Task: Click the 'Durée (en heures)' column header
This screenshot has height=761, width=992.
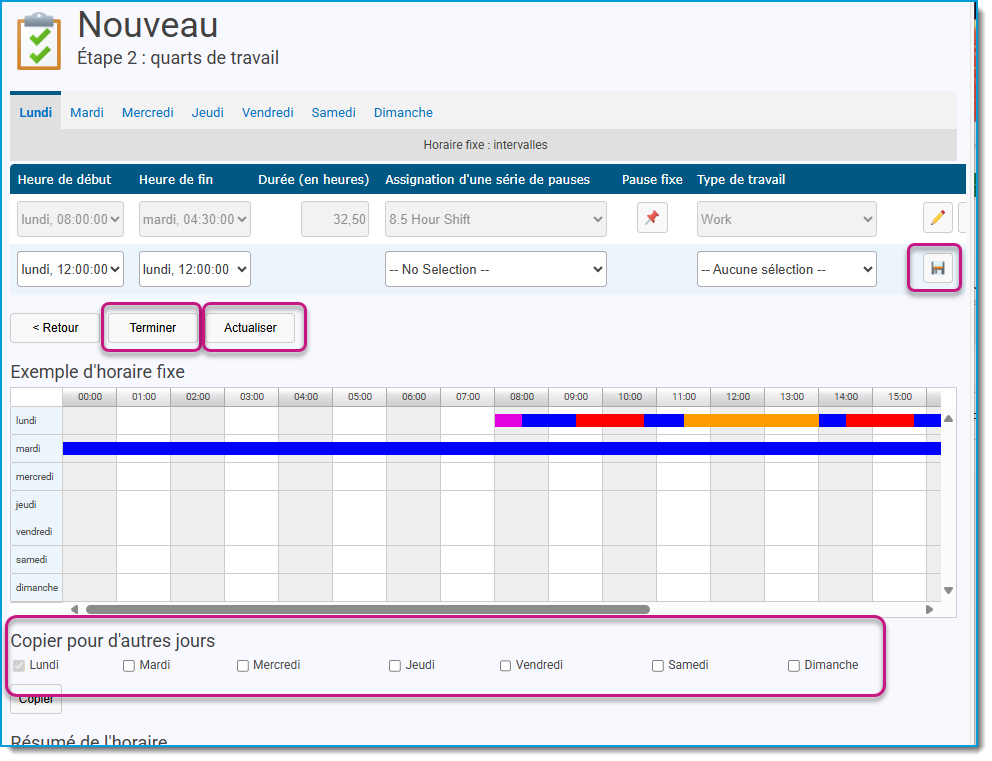Action: [x=313, y=180]
